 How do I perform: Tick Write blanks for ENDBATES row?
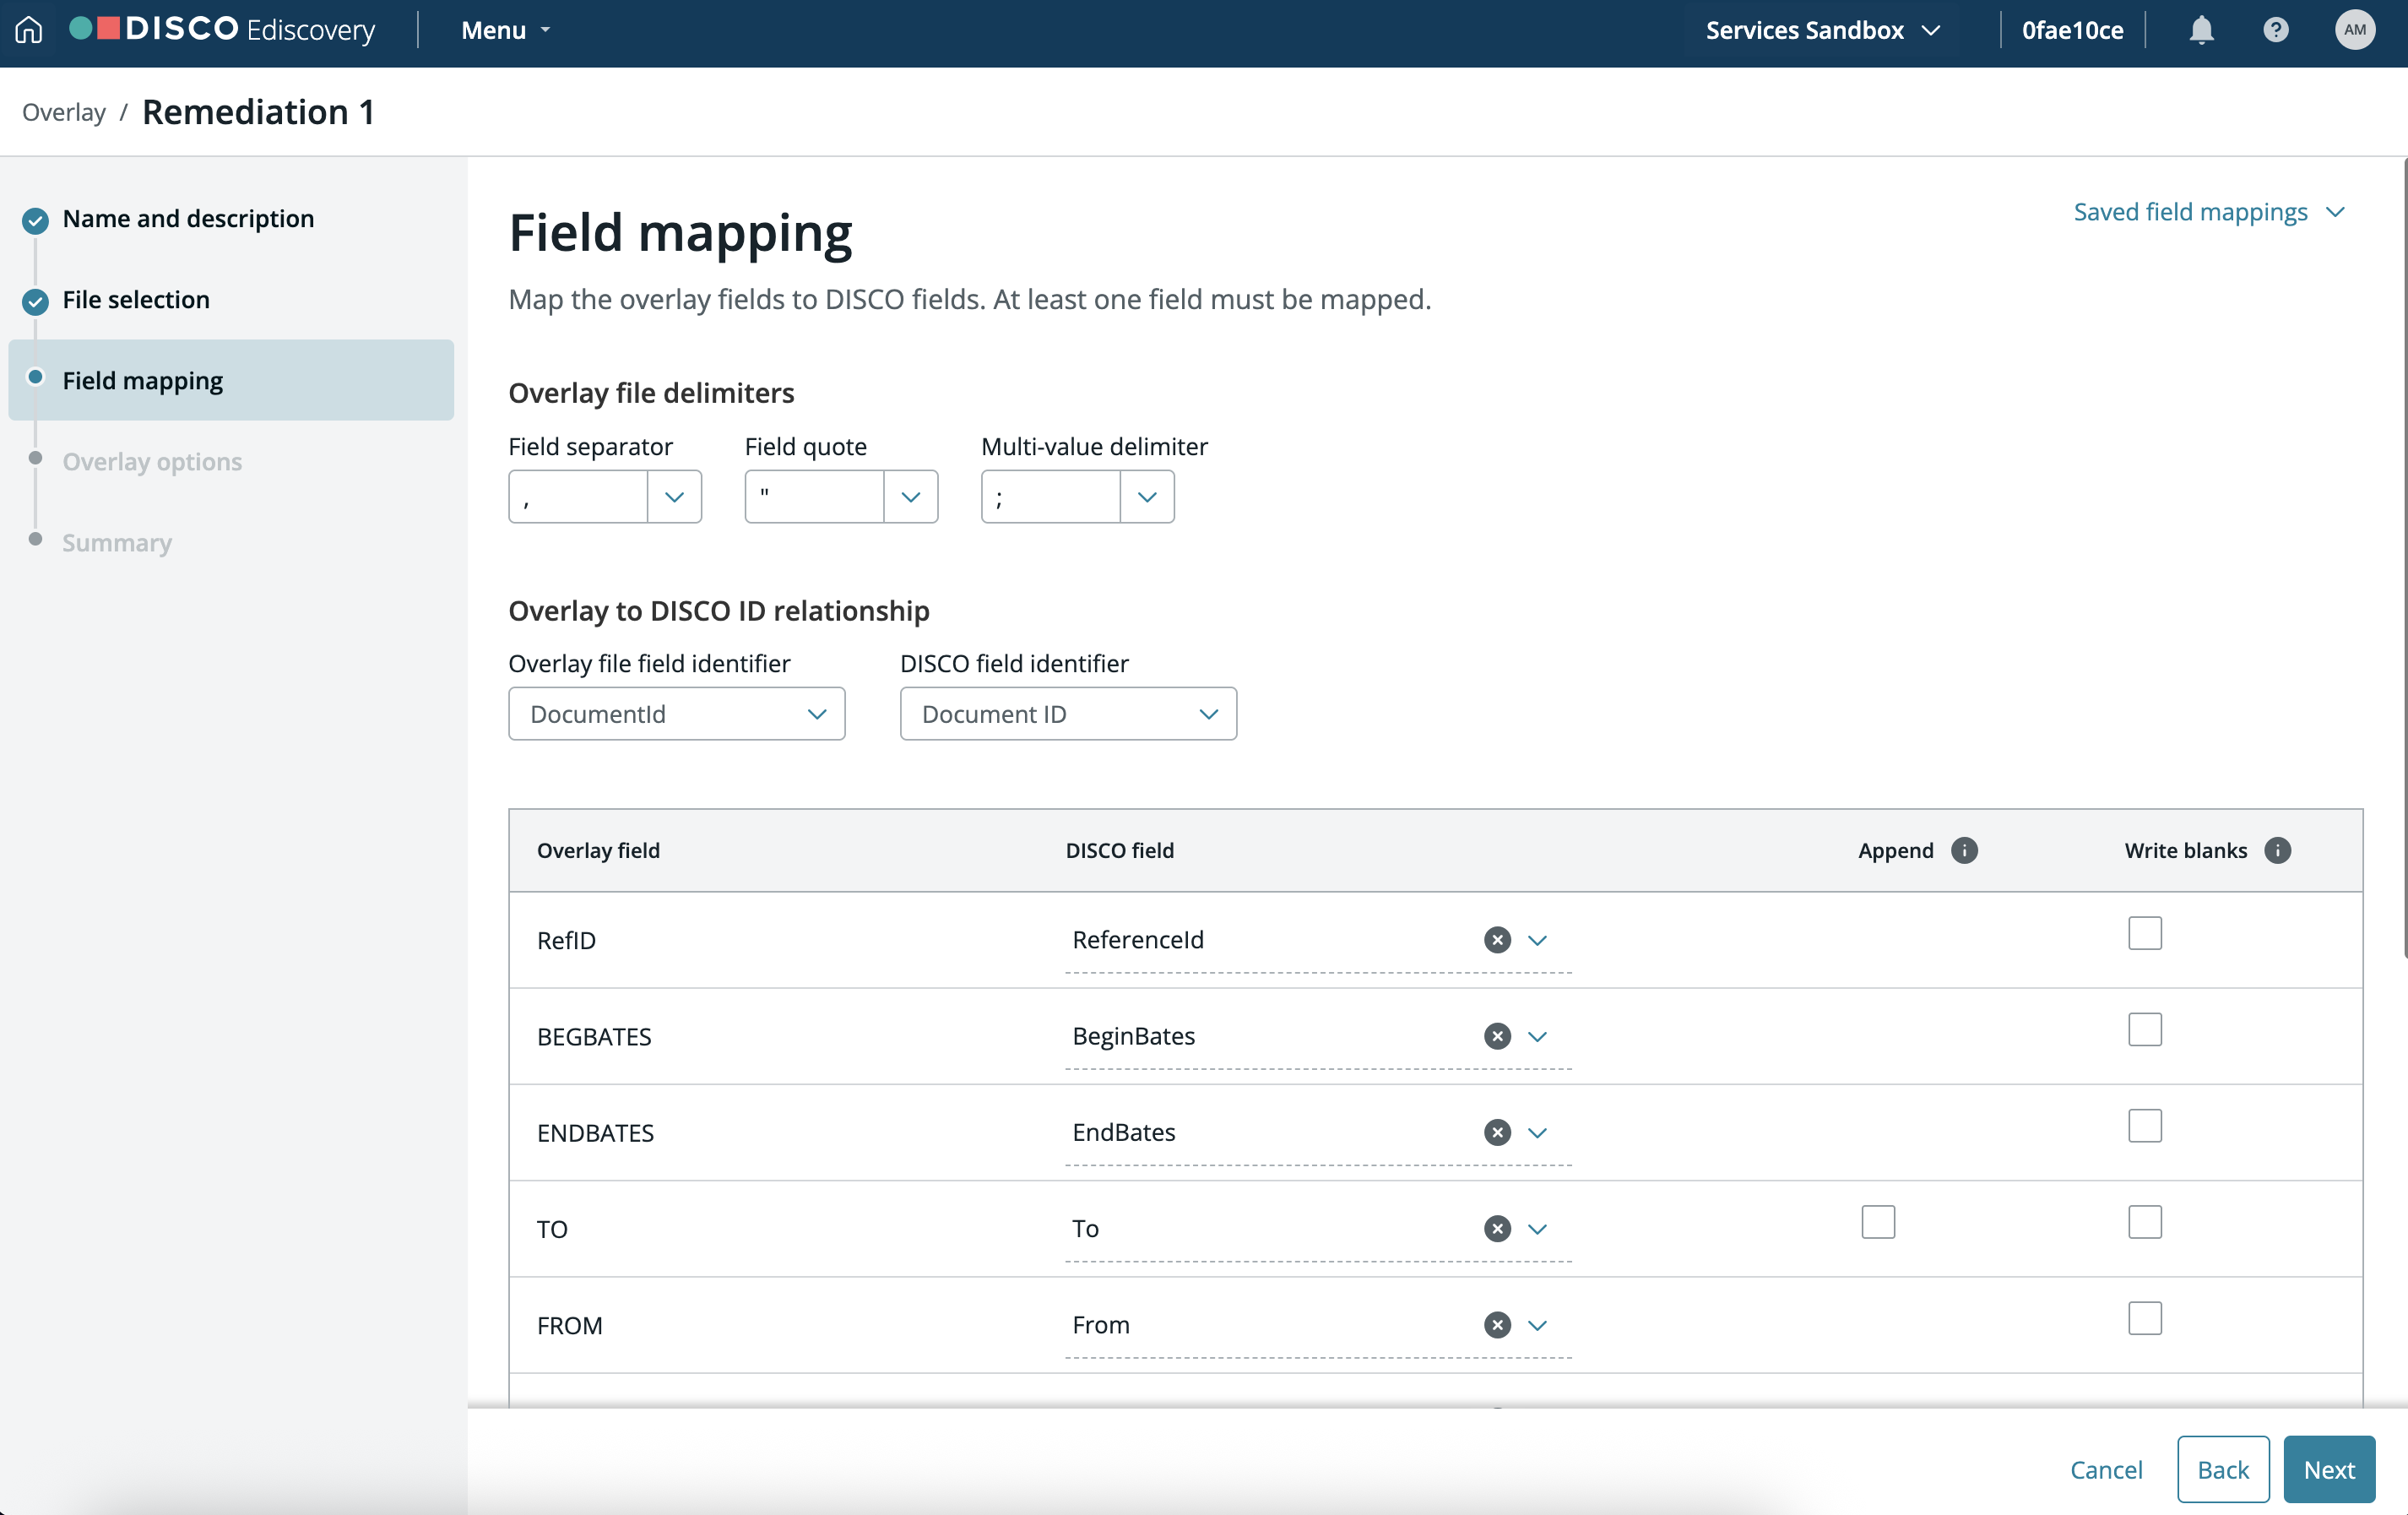tap(2144, 1126)
